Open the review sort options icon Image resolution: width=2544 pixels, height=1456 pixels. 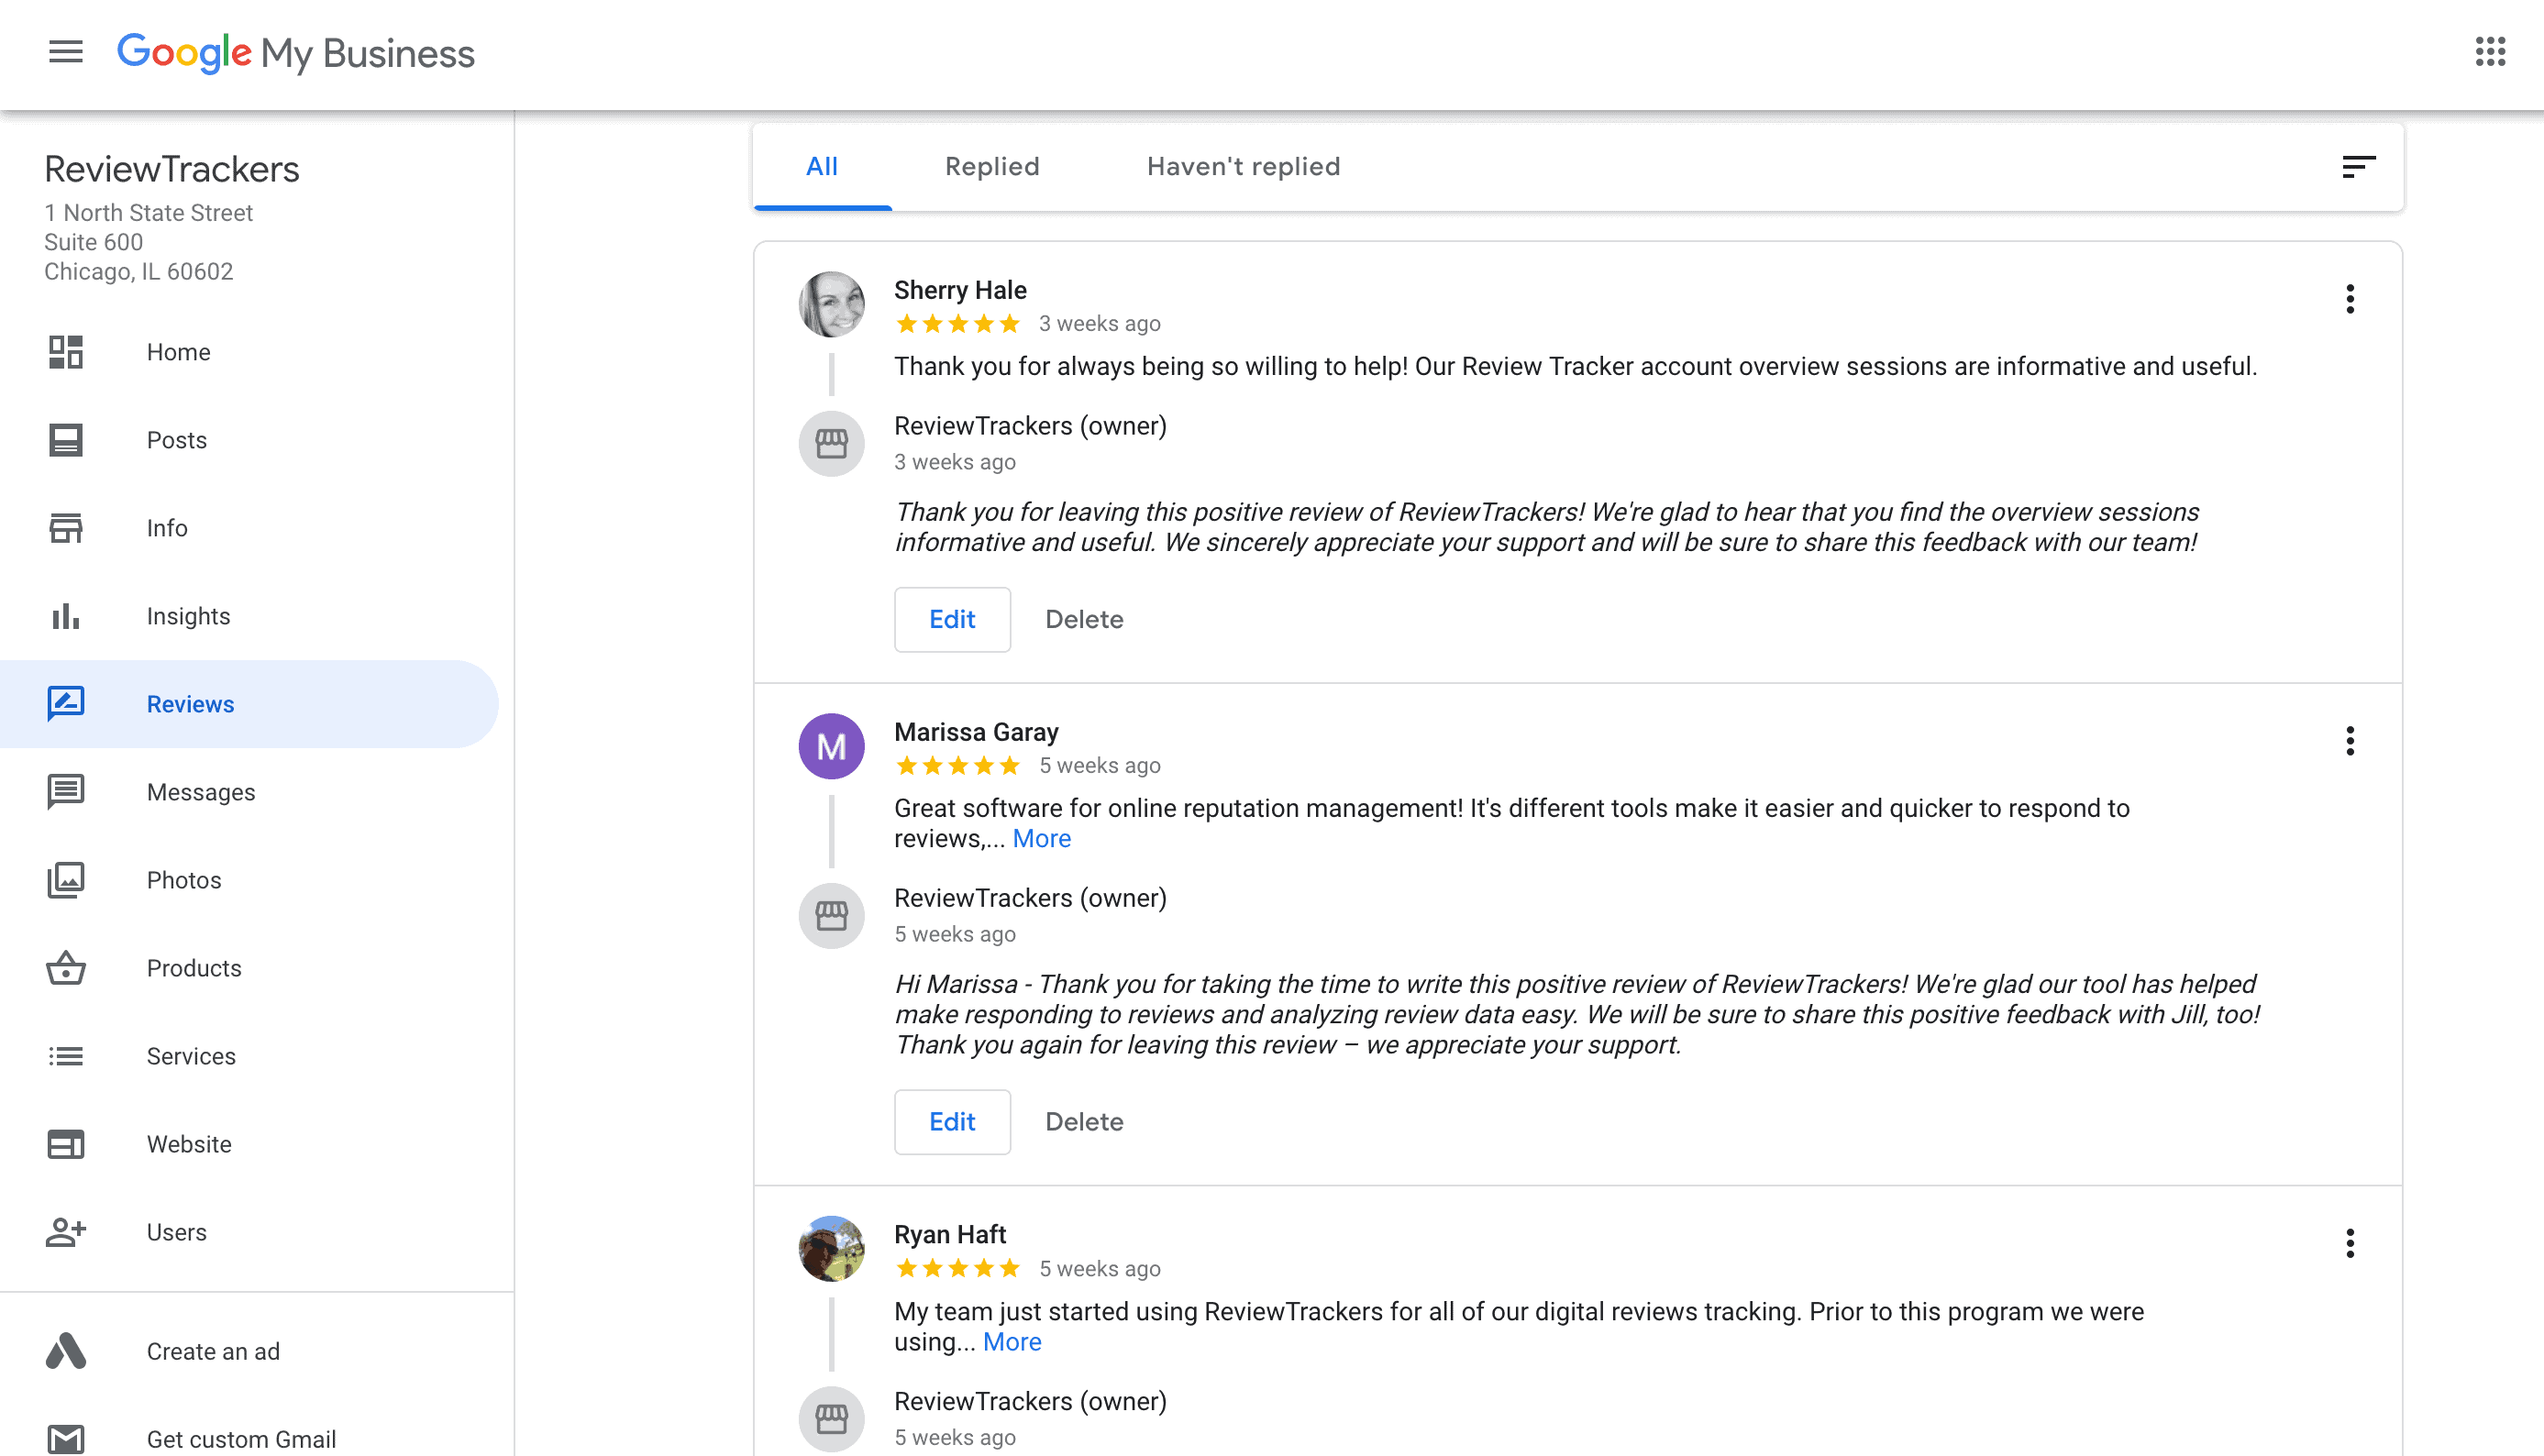coord(2359,167)
